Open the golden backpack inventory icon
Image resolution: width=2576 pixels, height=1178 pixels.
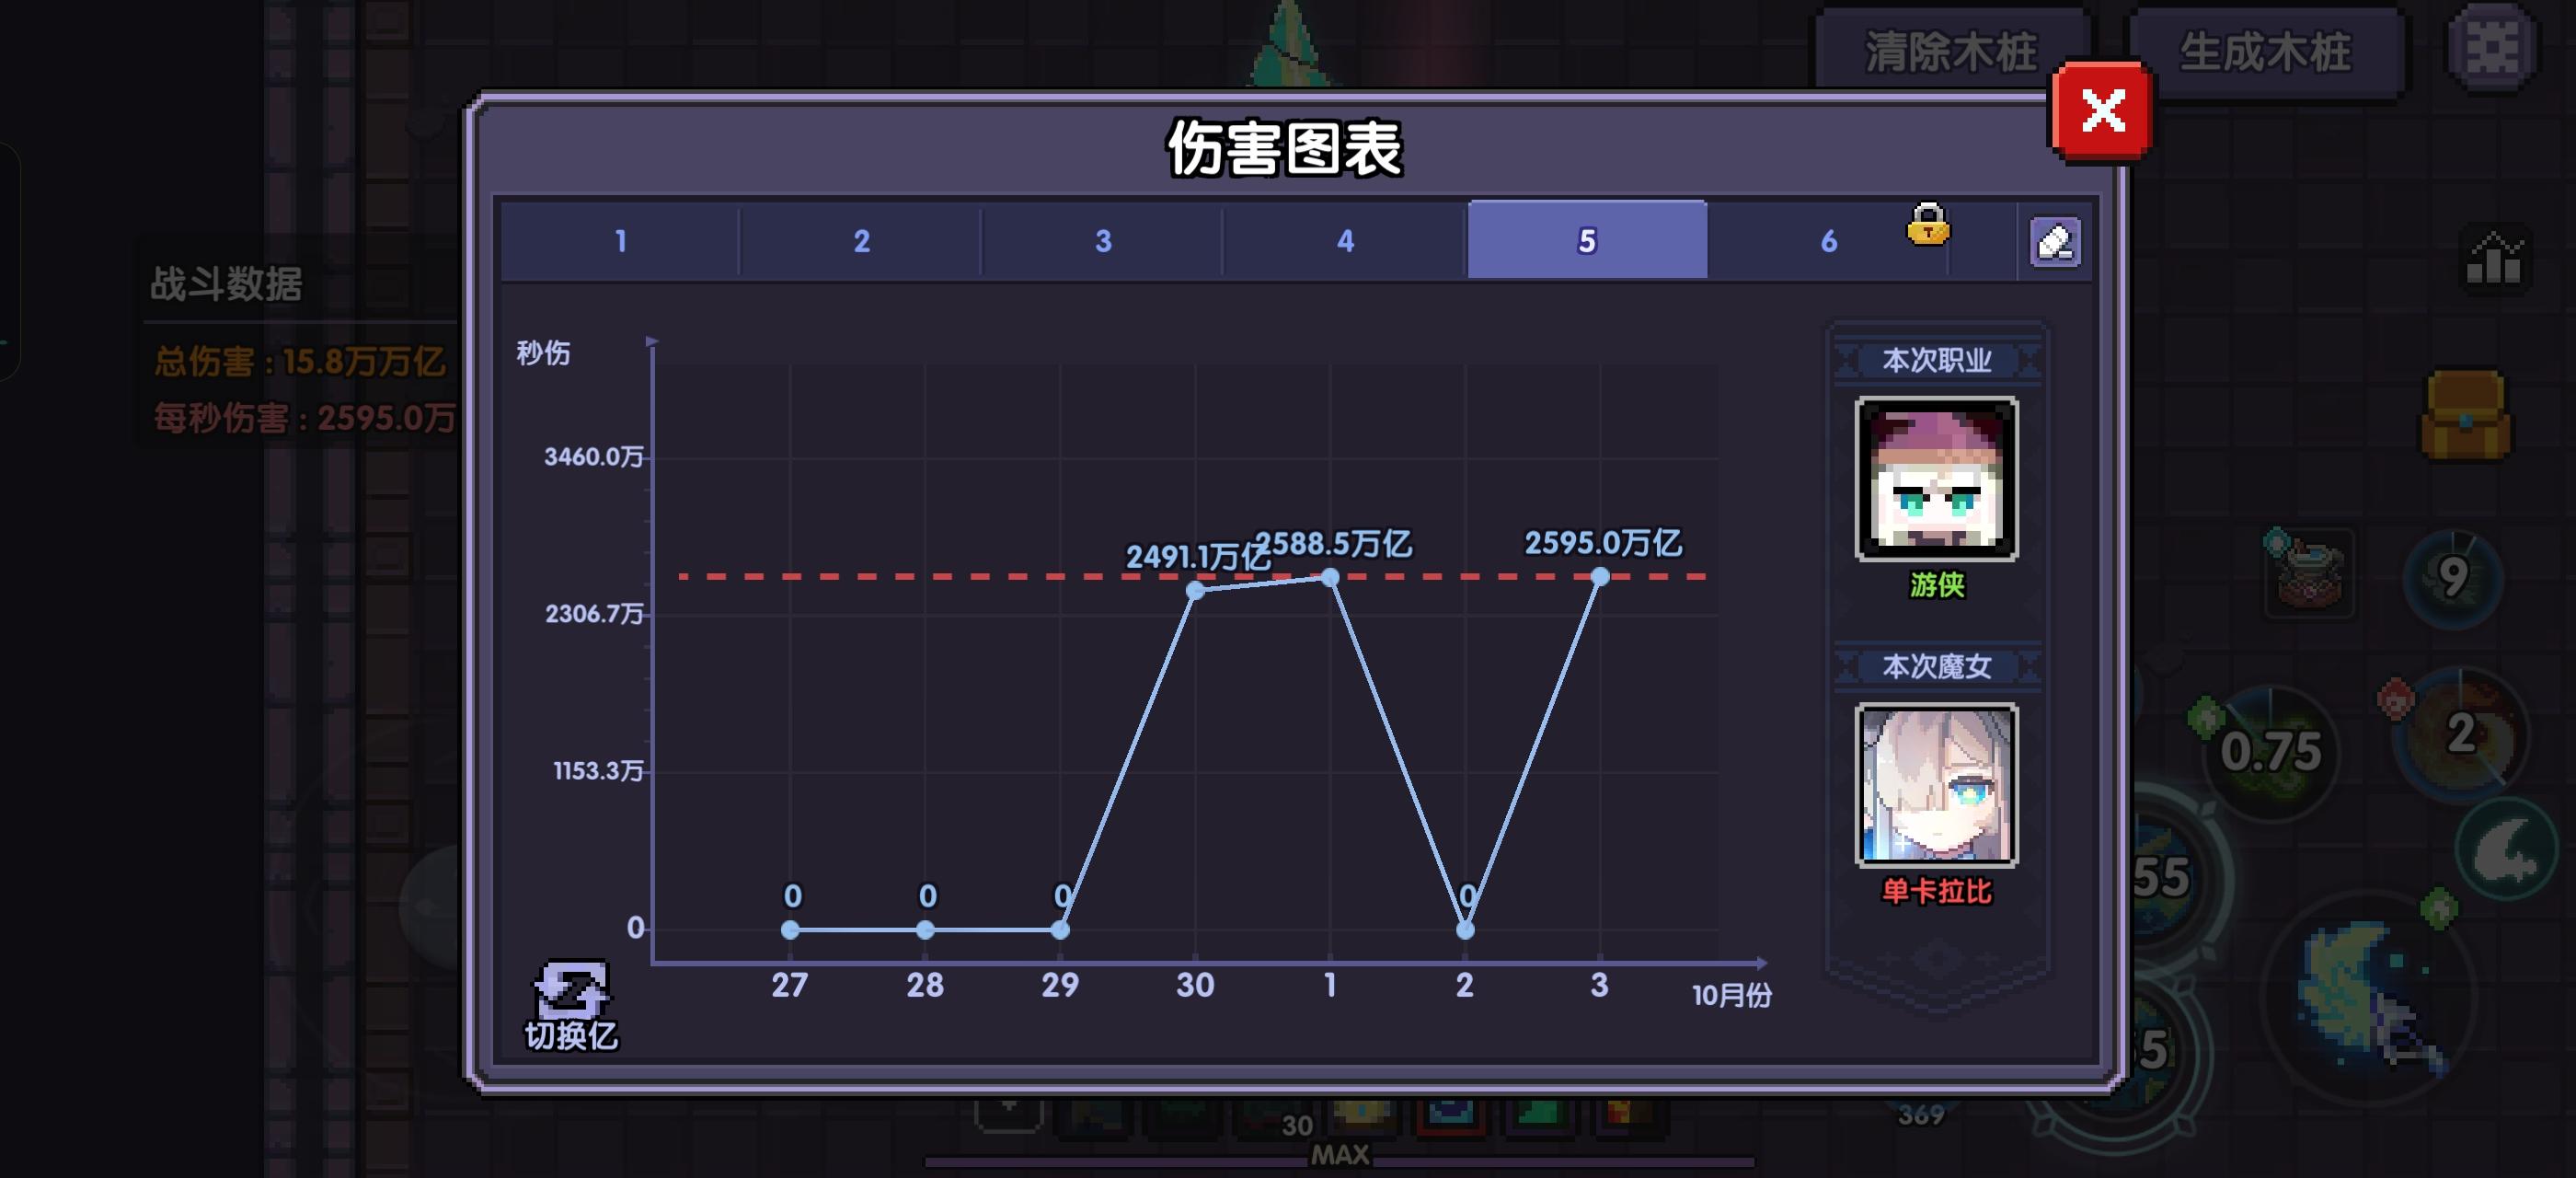(2466, 415)
